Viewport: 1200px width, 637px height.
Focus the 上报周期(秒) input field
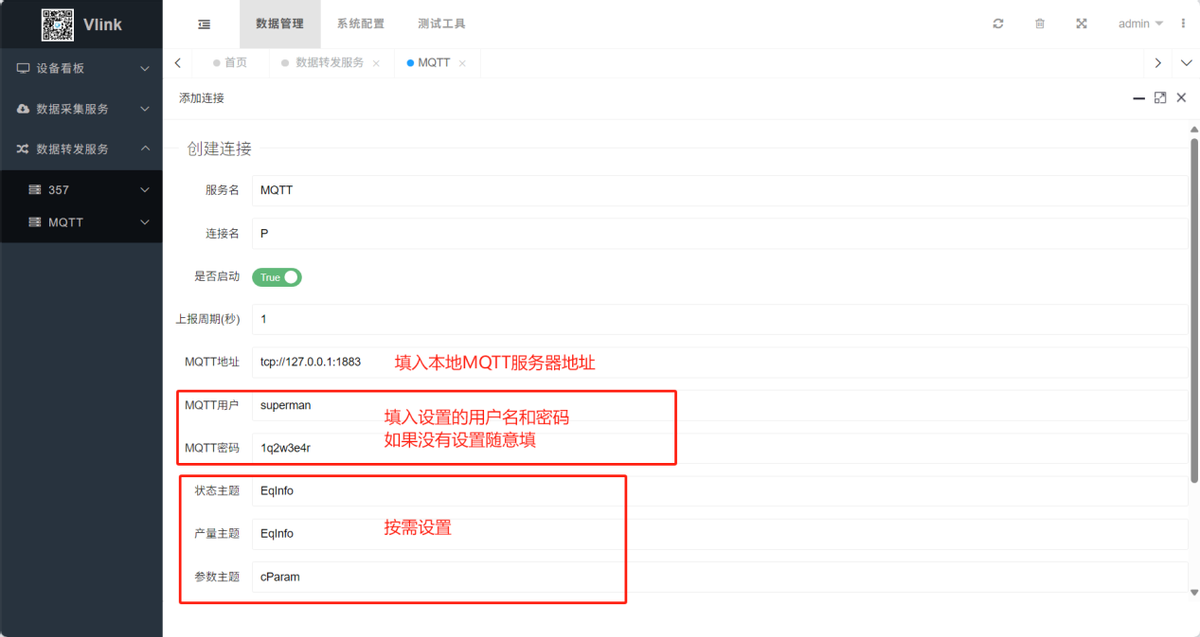(720, 319)
